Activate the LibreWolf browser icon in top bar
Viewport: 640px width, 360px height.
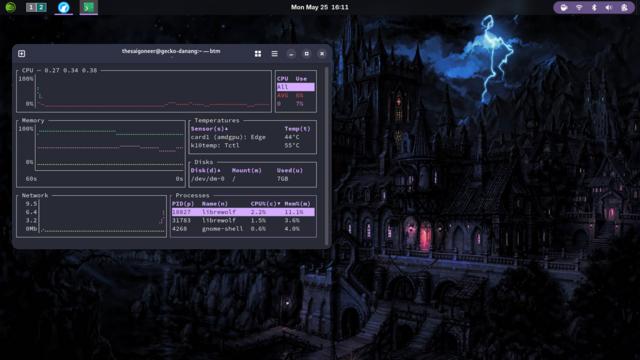[x=64, y=7]
